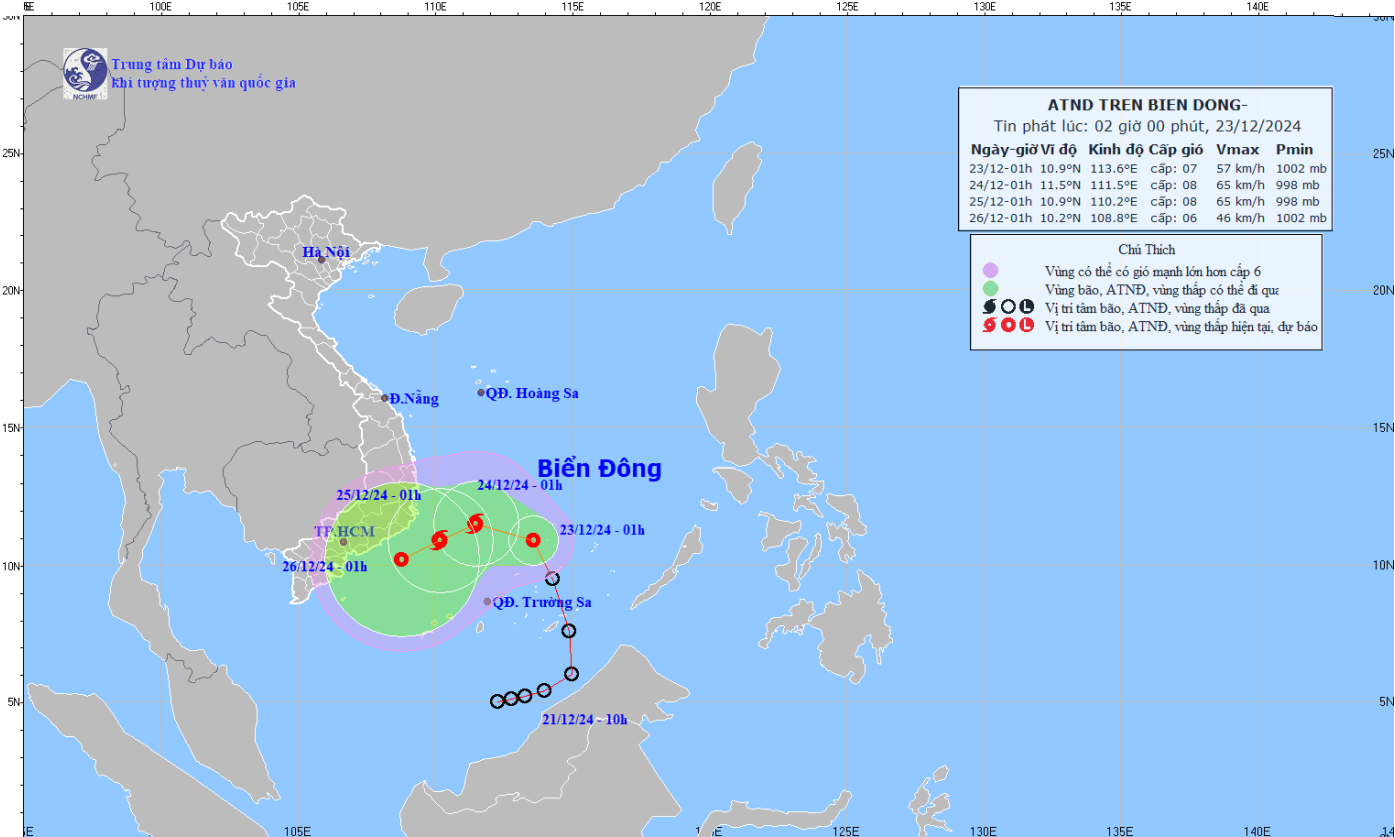Viewport: 1395px width, 837px height.
Task: Click the track label 21/12/24 - 10h
Action: (x=584, y=720)
